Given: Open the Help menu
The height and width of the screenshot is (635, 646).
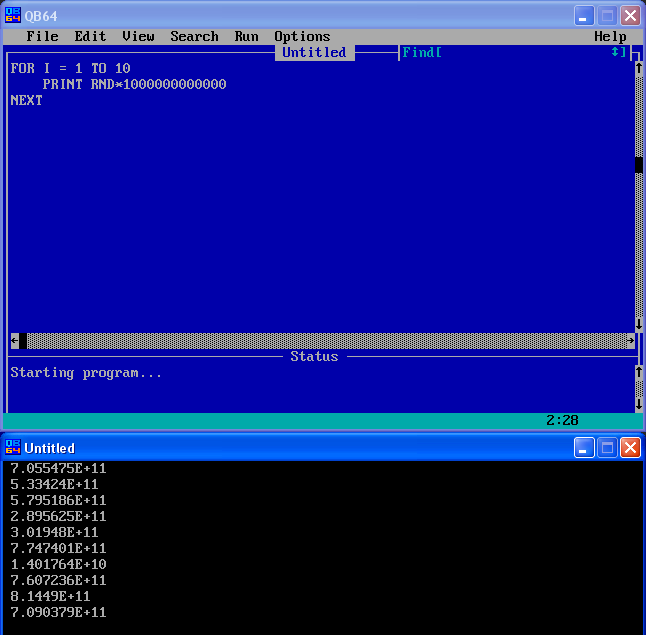Looking at the screenshot, I should tap(610, 36).
